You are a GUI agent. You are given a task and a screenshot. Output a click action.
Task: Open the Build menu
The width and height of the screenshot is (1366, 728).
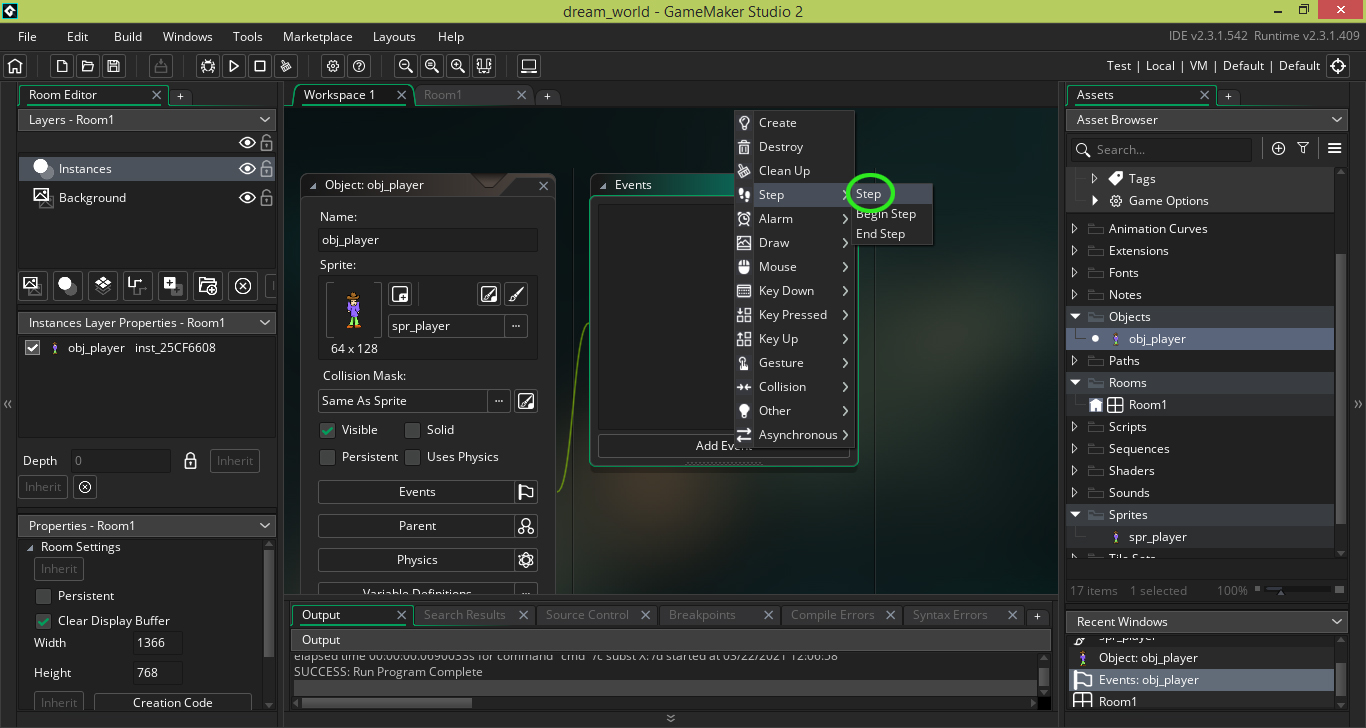pos(128,37)
